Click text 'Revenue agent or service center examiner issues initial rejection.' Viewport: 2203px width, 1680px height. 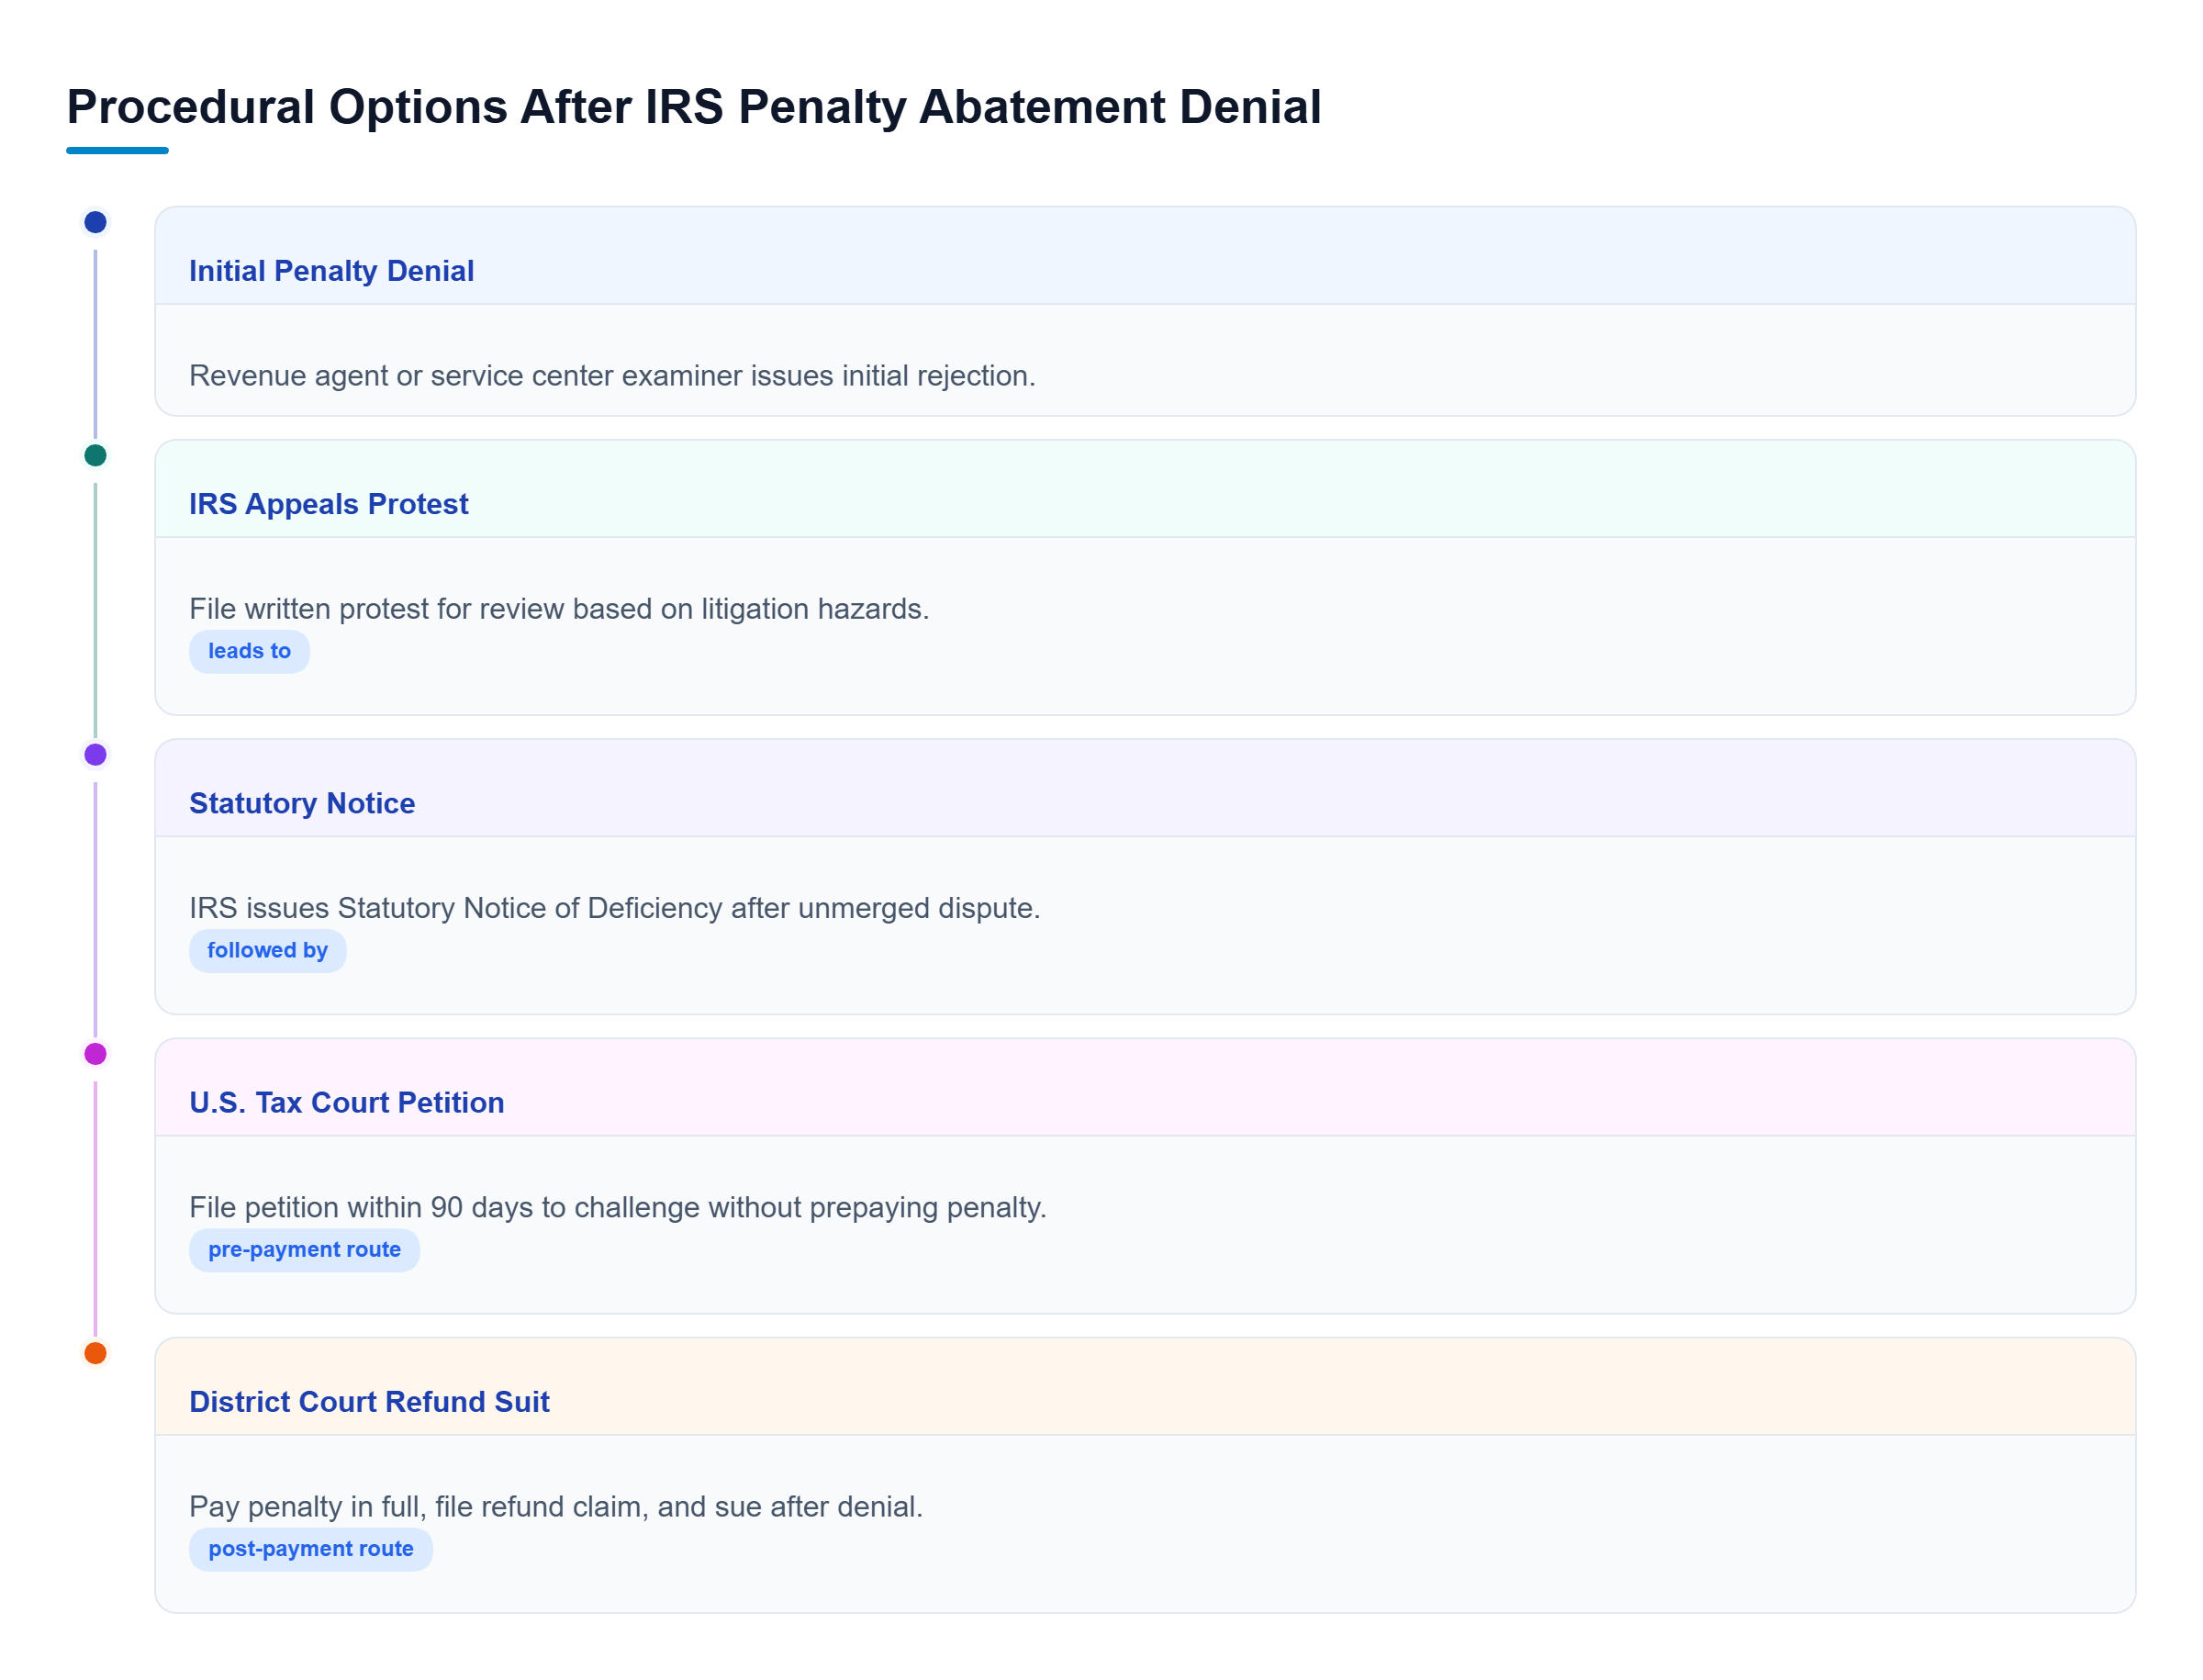(x=612, y=376)
